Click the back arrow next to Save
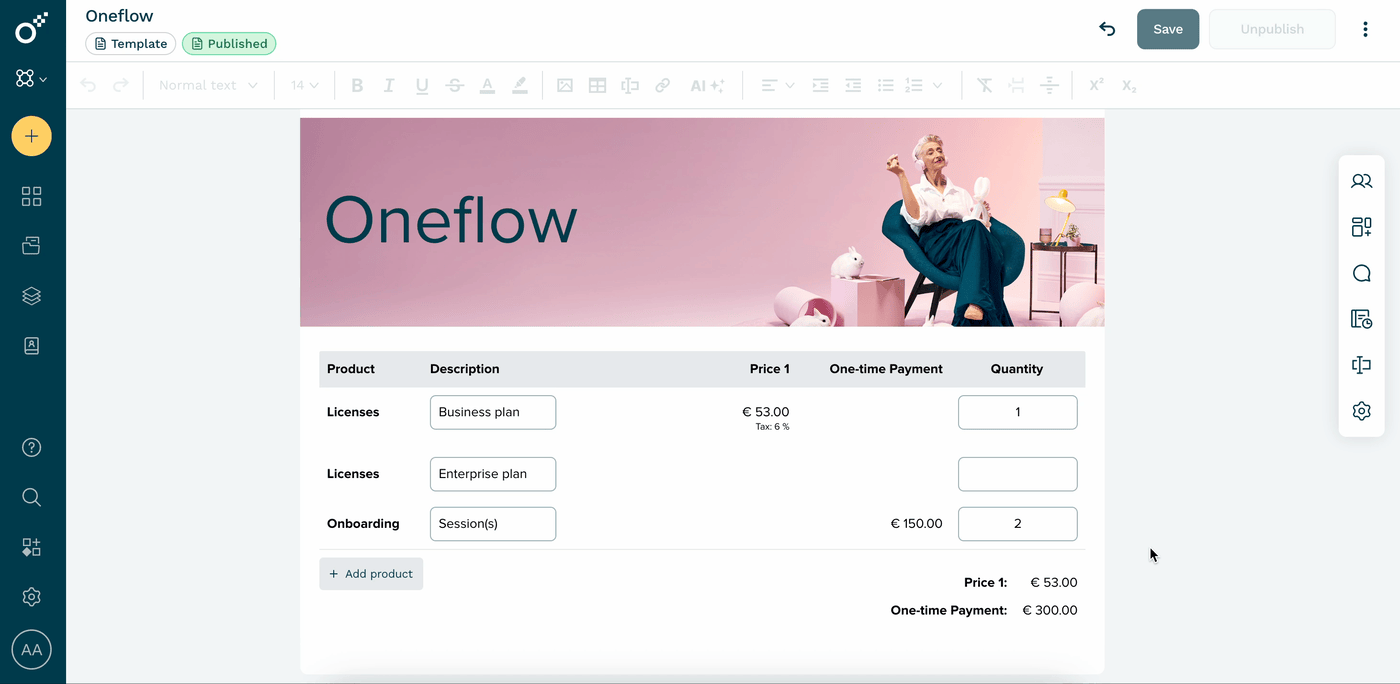The width and height of the screenshot is (1400, 684). point(1107,29)
